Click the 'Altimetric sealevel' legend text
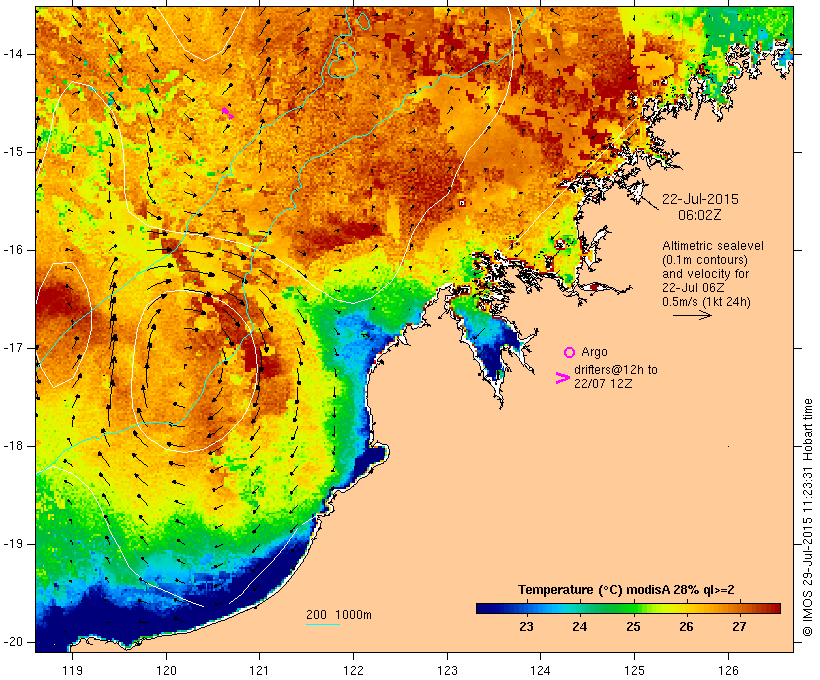This screenshot has width=820, height=680. (713, 246)
